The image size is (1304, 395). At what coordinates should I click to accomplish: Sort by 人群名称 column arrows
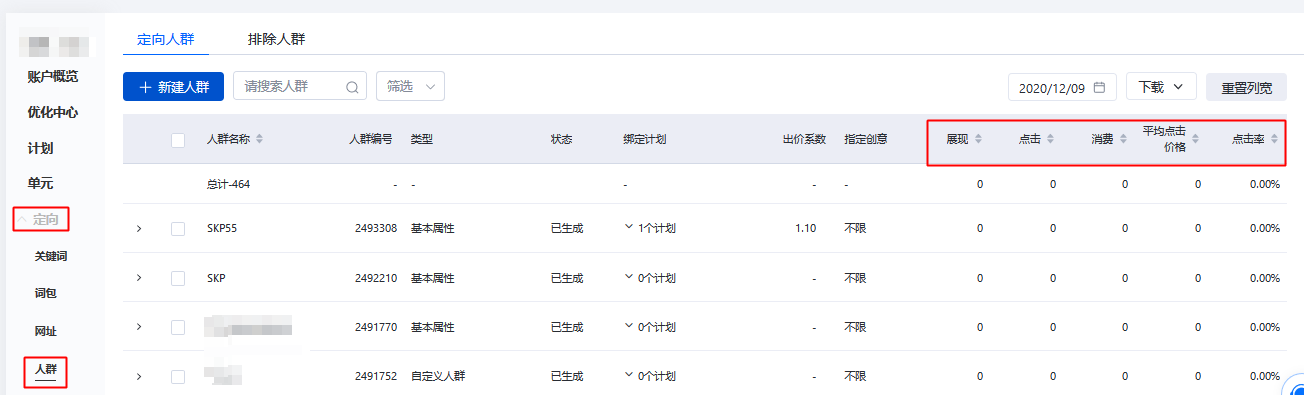(x=260, y=139)
